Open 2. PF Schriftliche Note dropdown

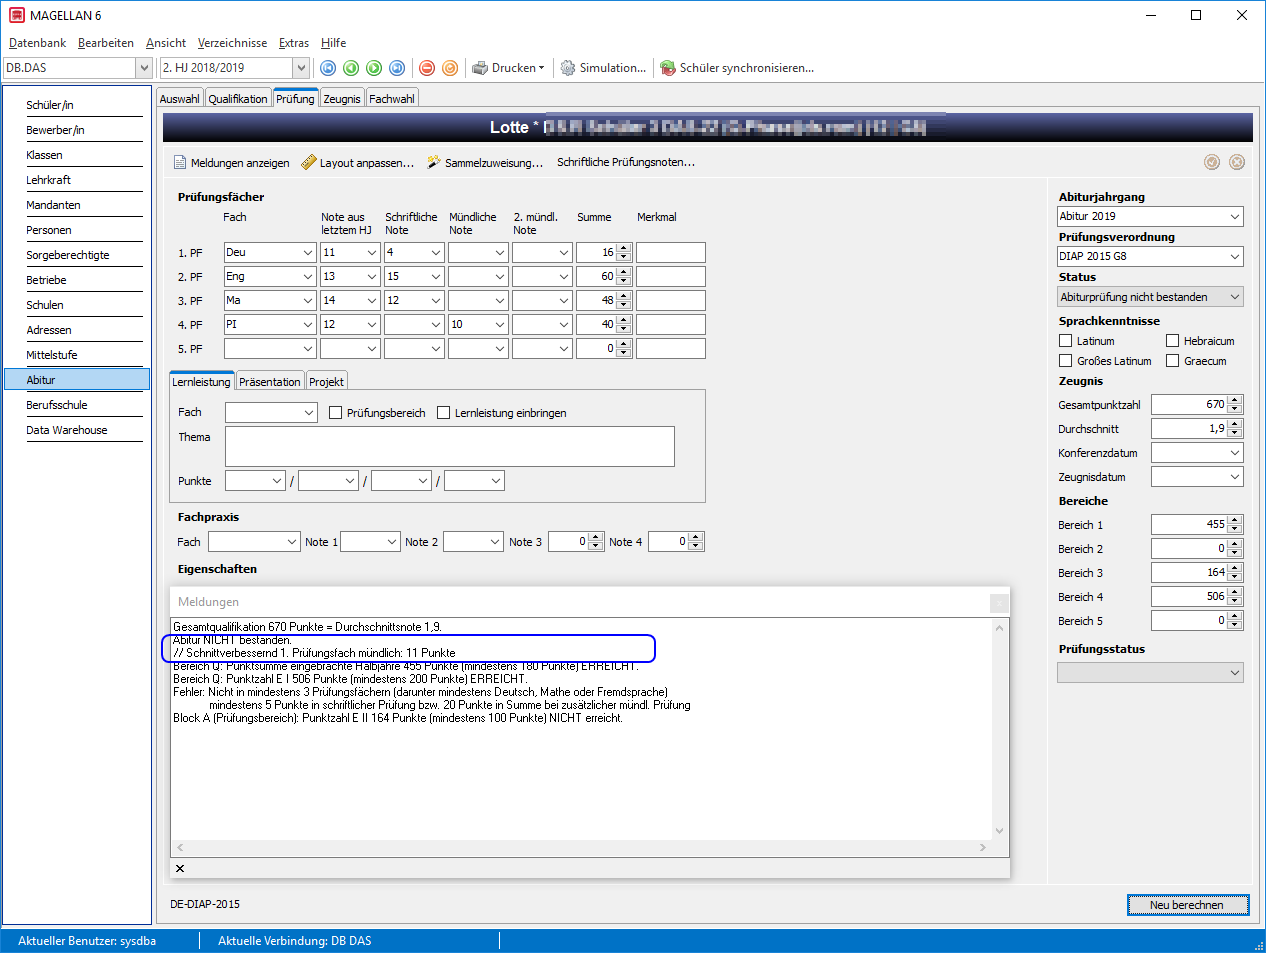point(435,276)
